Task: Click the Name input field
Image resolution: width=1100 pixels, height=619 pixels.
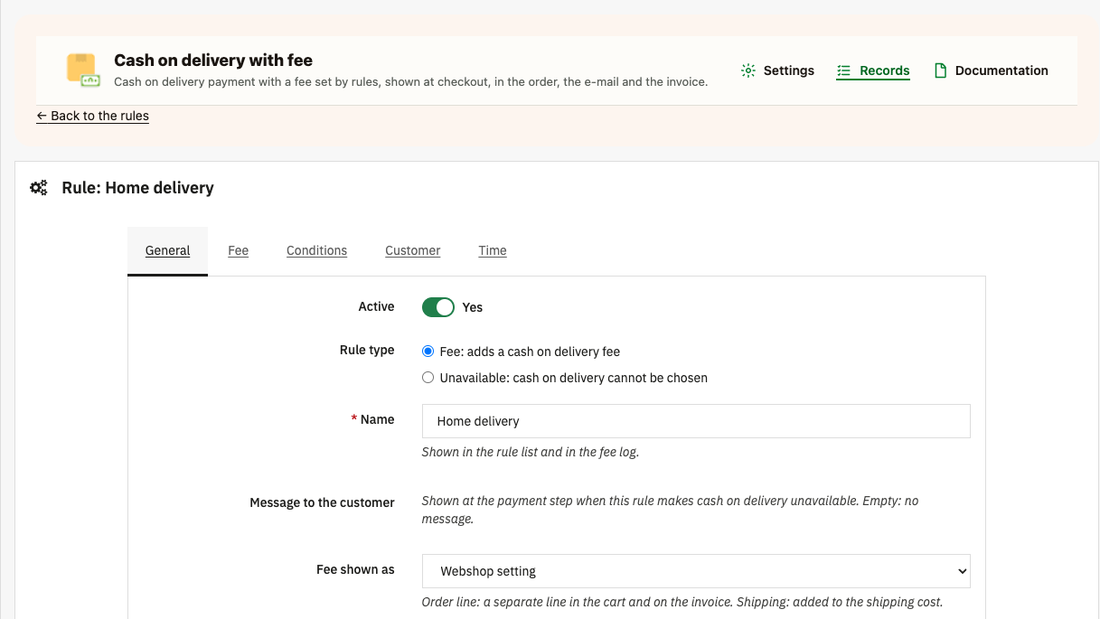Action: 696,421
